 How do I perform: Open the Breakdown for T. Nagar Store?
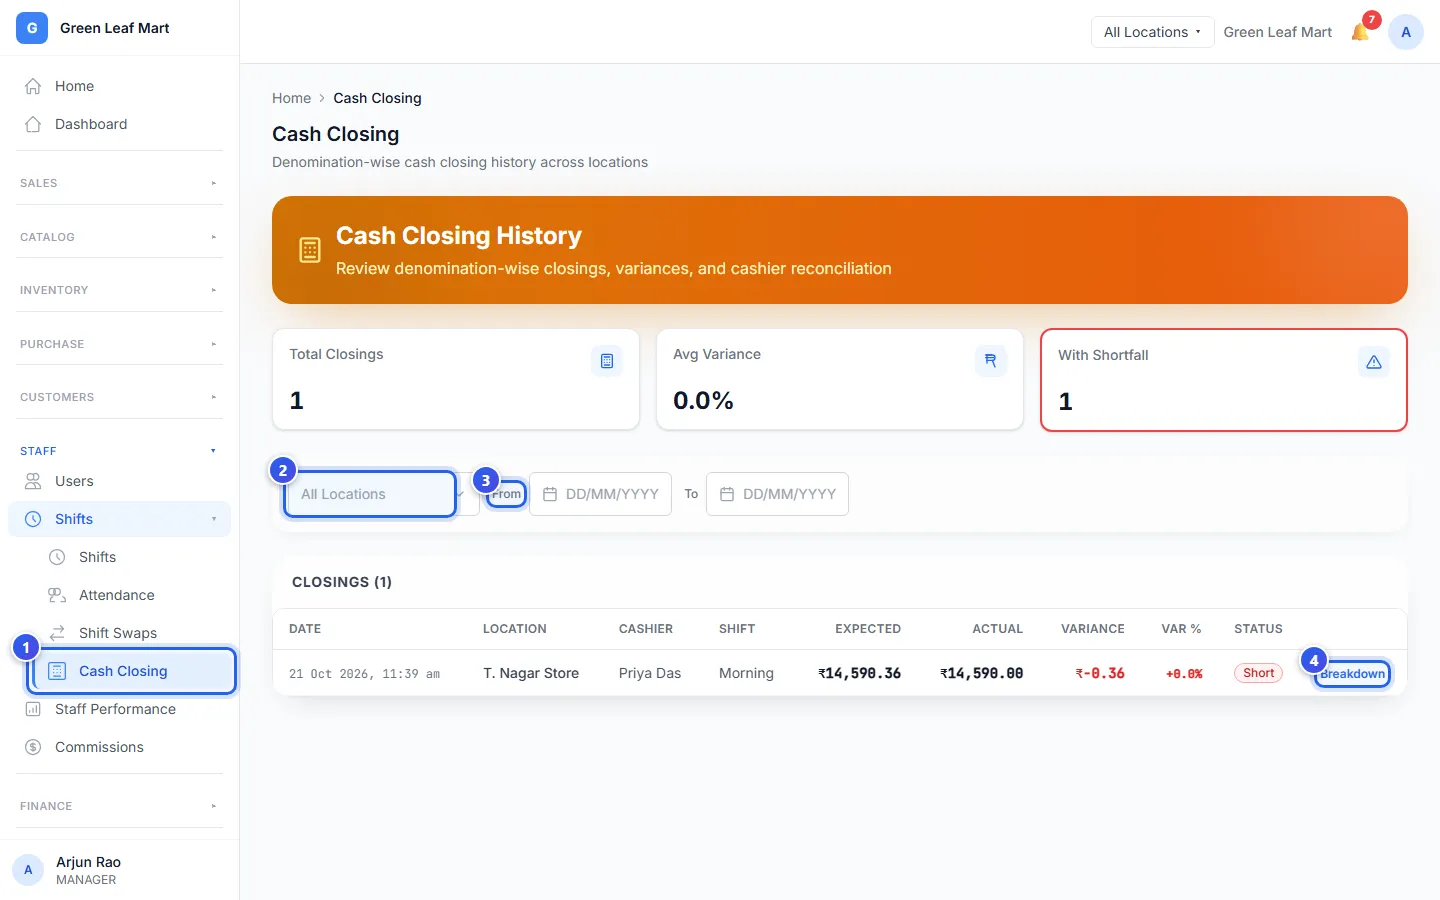coord(1352,674)
